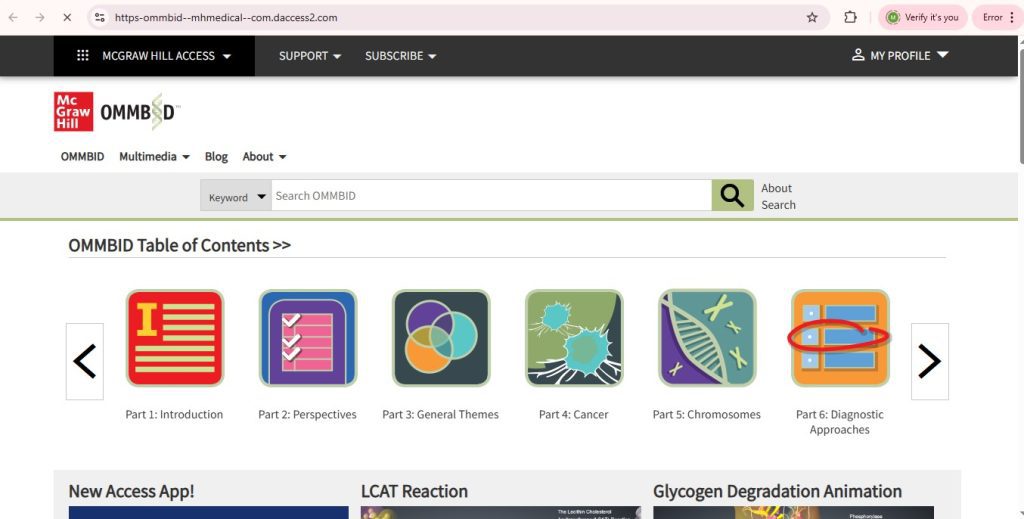Image resolution: width=1024 pixels, height=519 pixels.
Task: Click the My Profile user icon
Action: [x=858, y=55]
